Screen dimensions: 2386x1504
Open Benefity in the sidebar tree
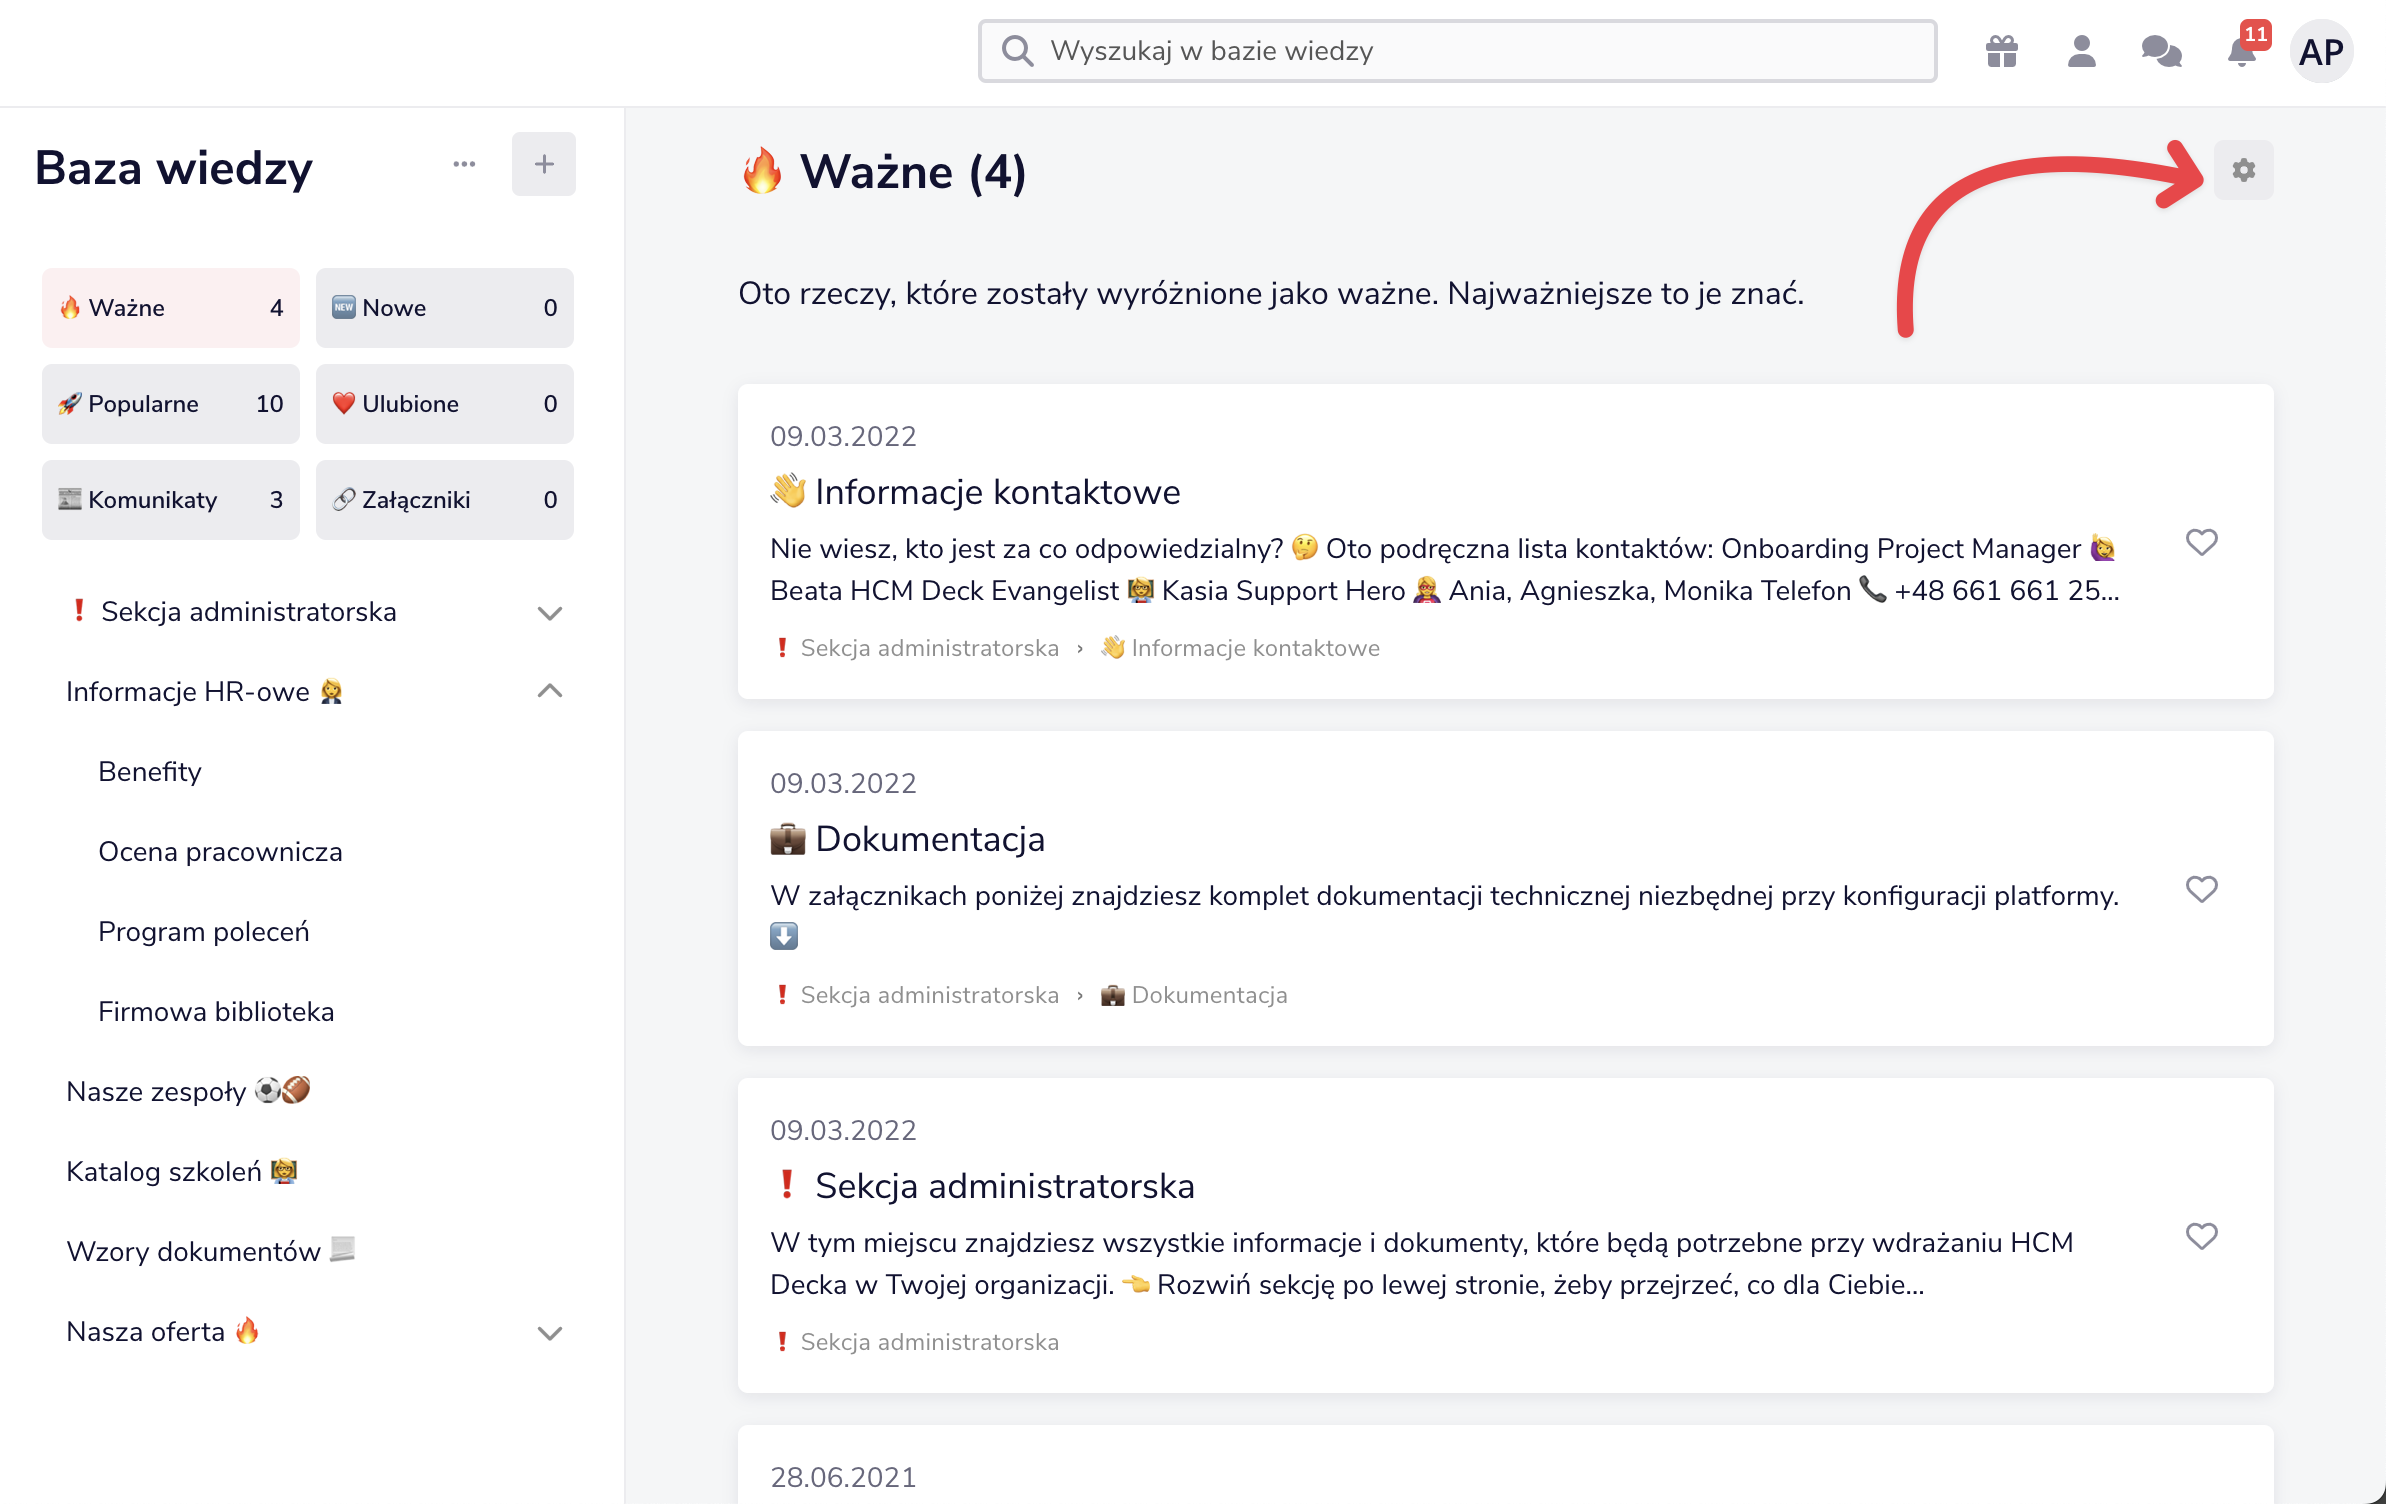point(150,772)
